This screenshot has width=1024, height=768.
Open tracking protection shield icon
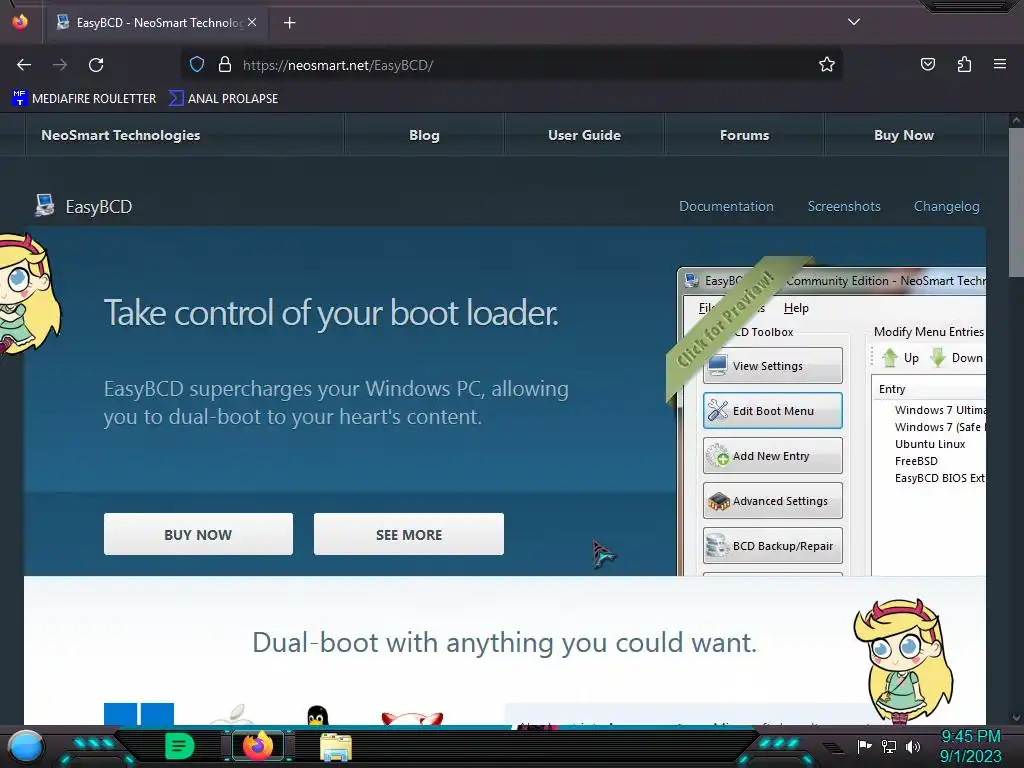coord(197,65)
